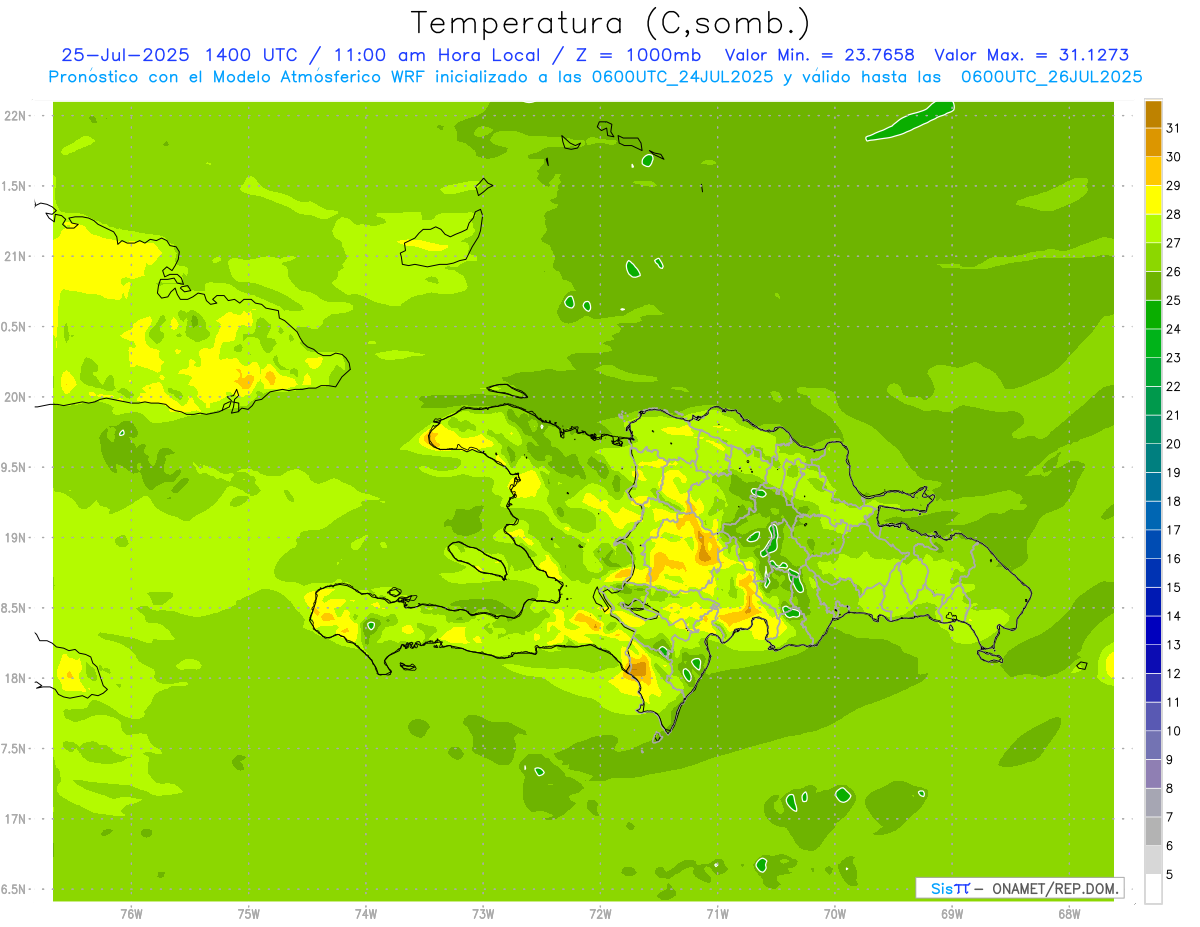
Task: Click yellow legend swatch between 28 and 29
Action: pos(1153,200)
